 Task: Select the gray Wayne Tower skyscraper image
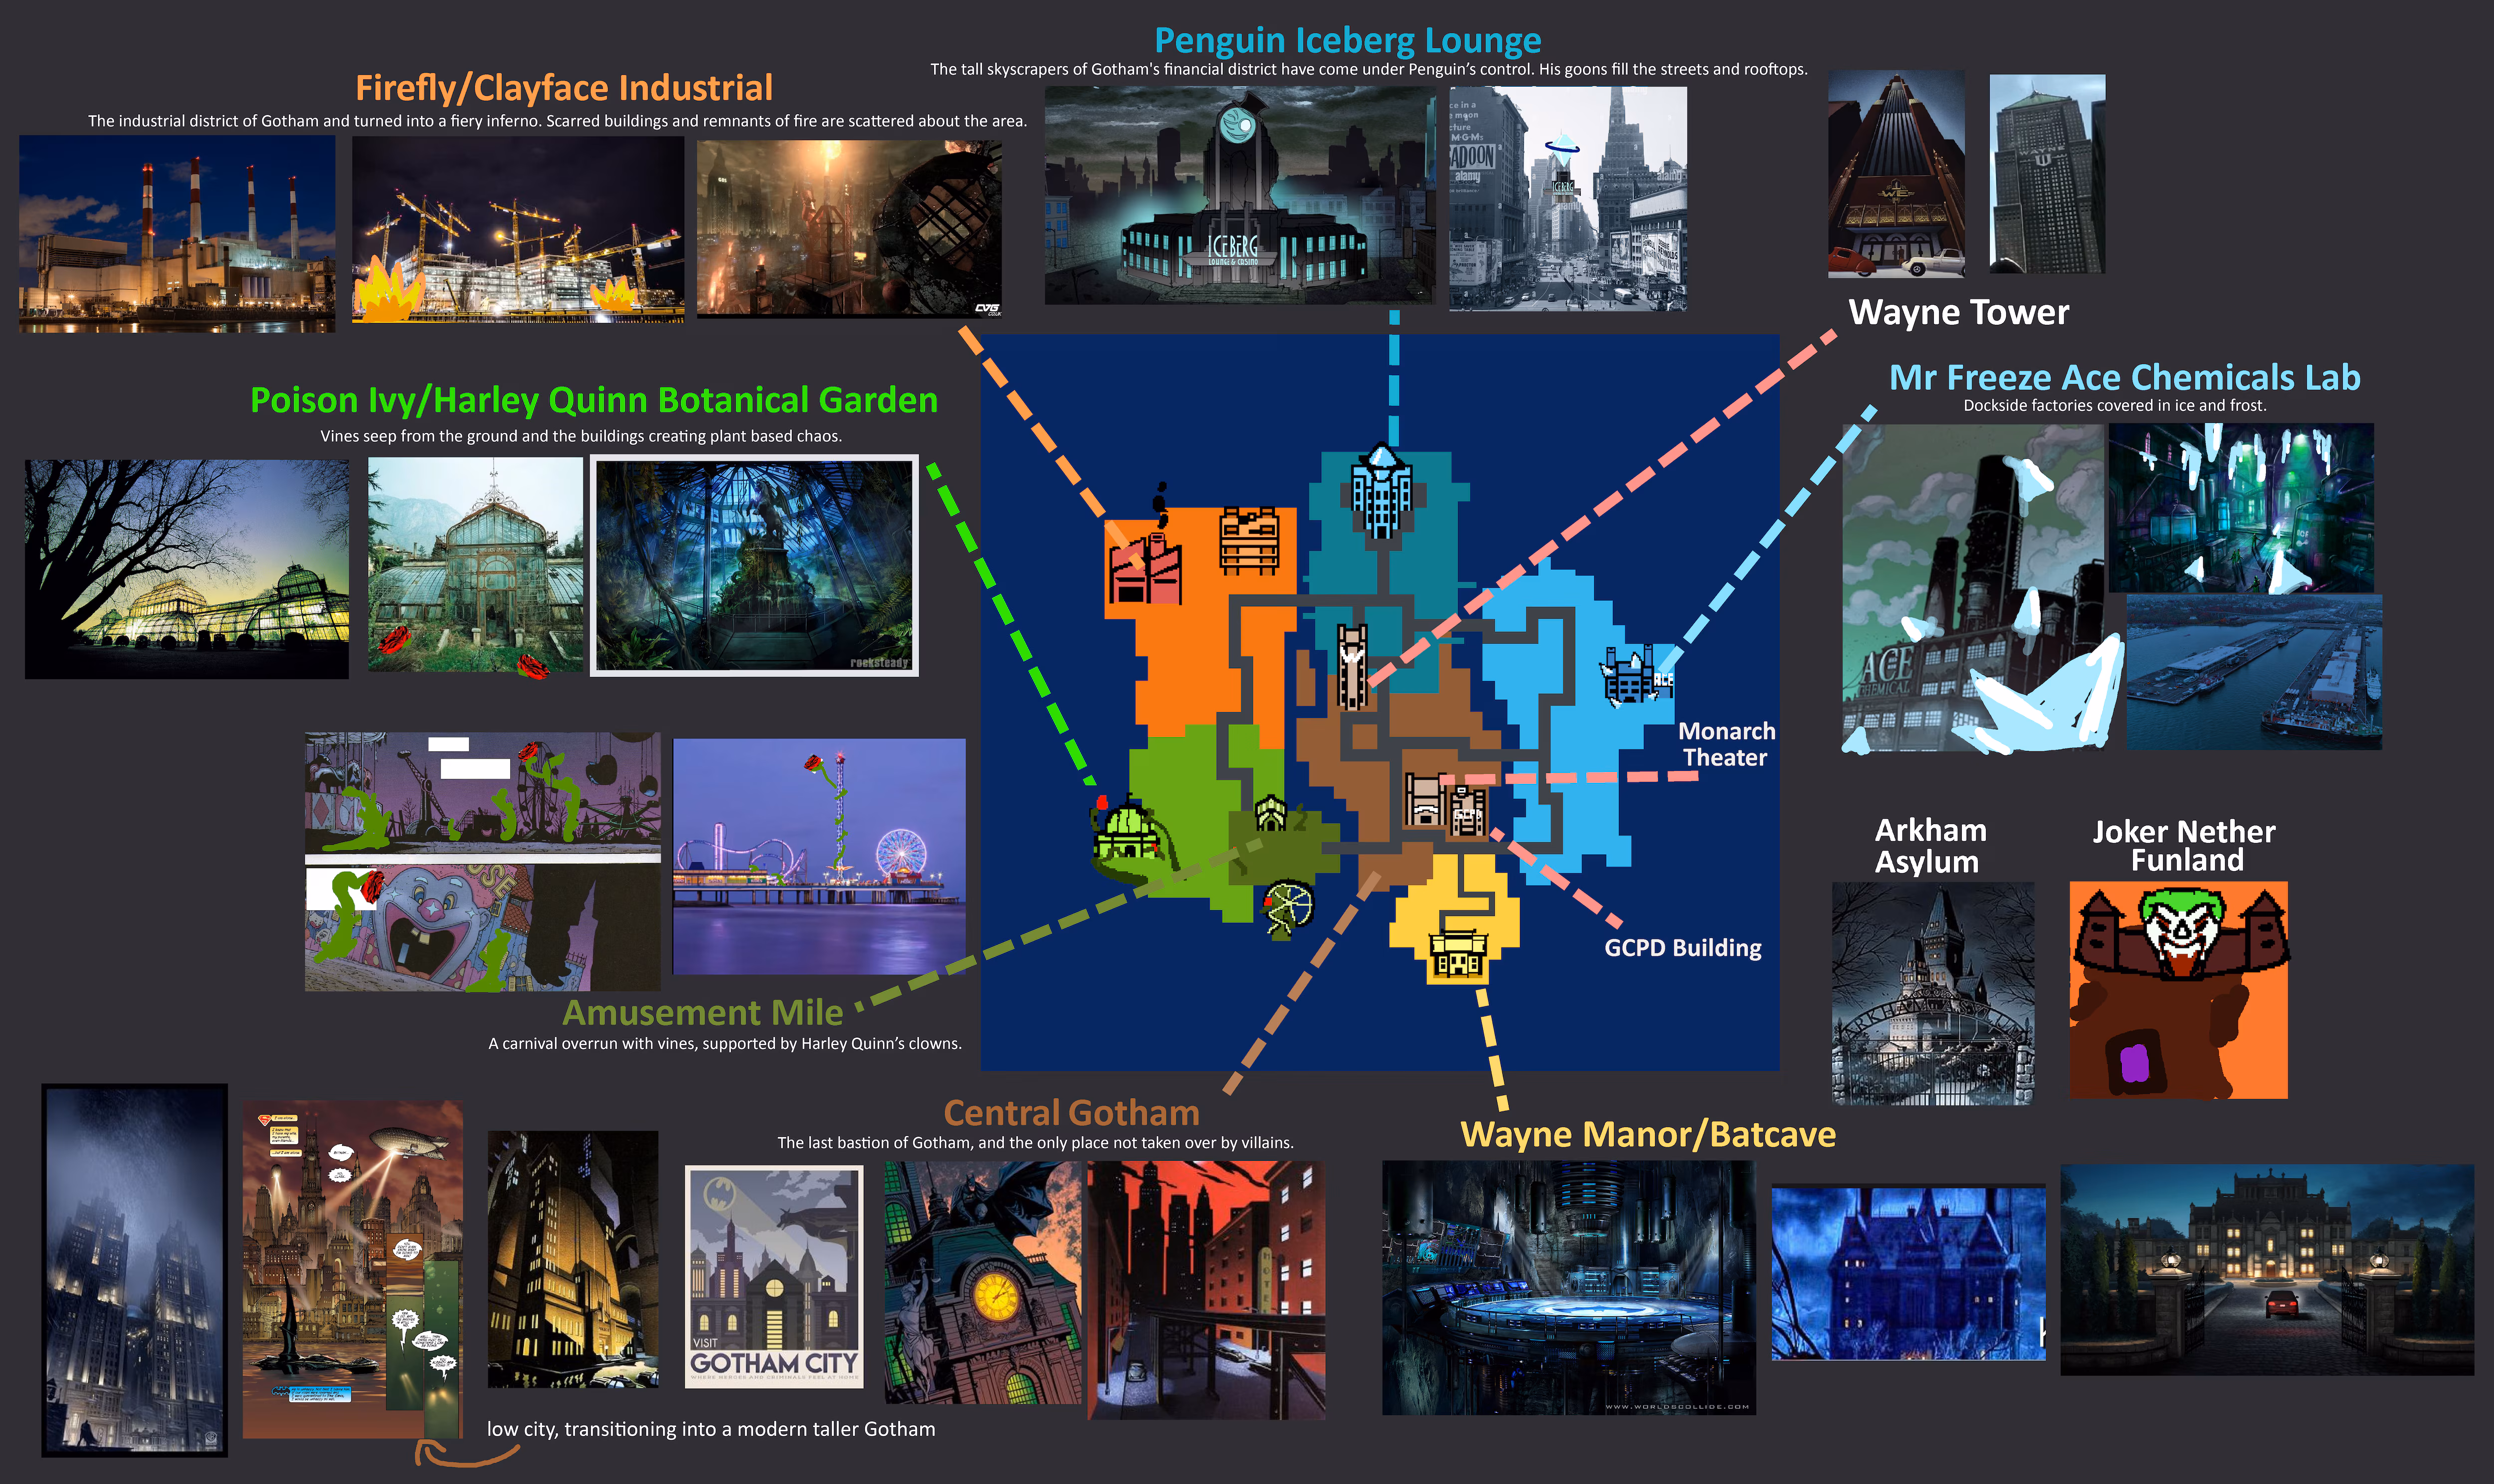click(2047, 174)
